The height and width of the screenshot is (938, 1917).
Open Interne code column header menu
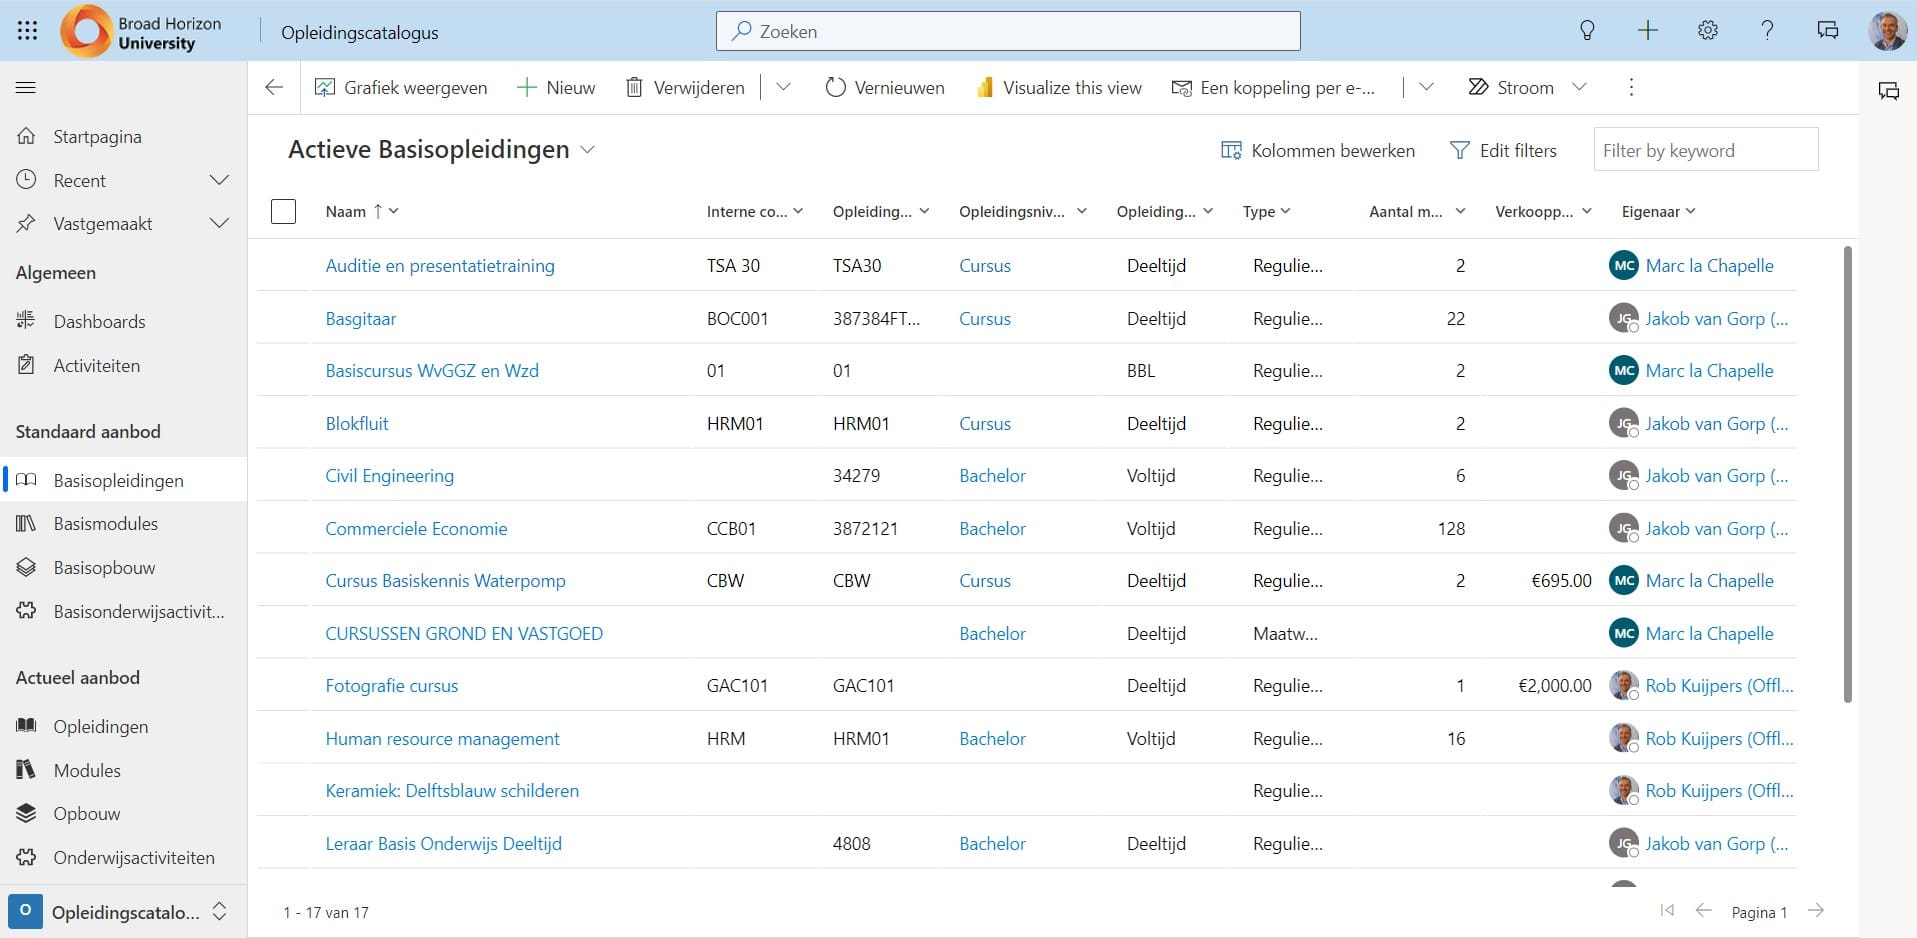click(x=755, y=212)
